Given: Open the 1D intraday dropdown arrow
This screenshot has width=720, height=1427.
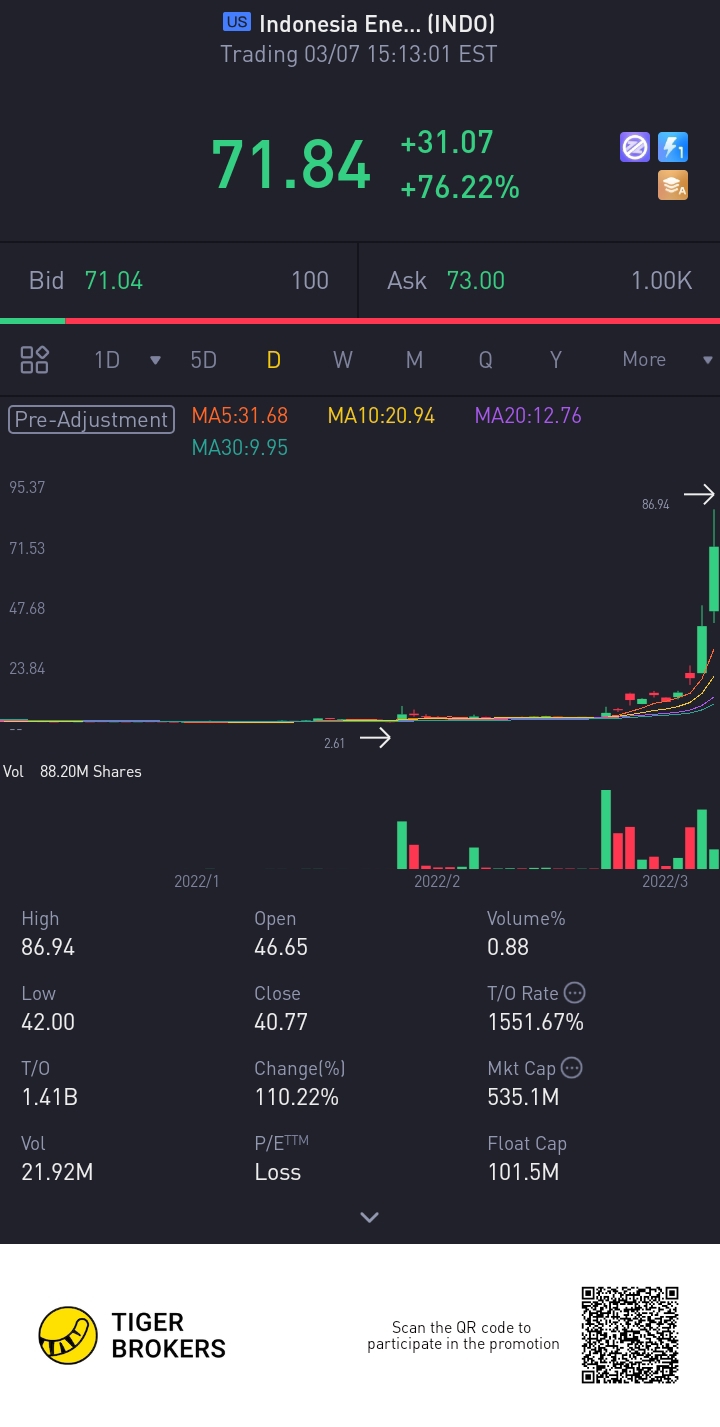Looking at the screenshot, I should click(x=155, y=360).
